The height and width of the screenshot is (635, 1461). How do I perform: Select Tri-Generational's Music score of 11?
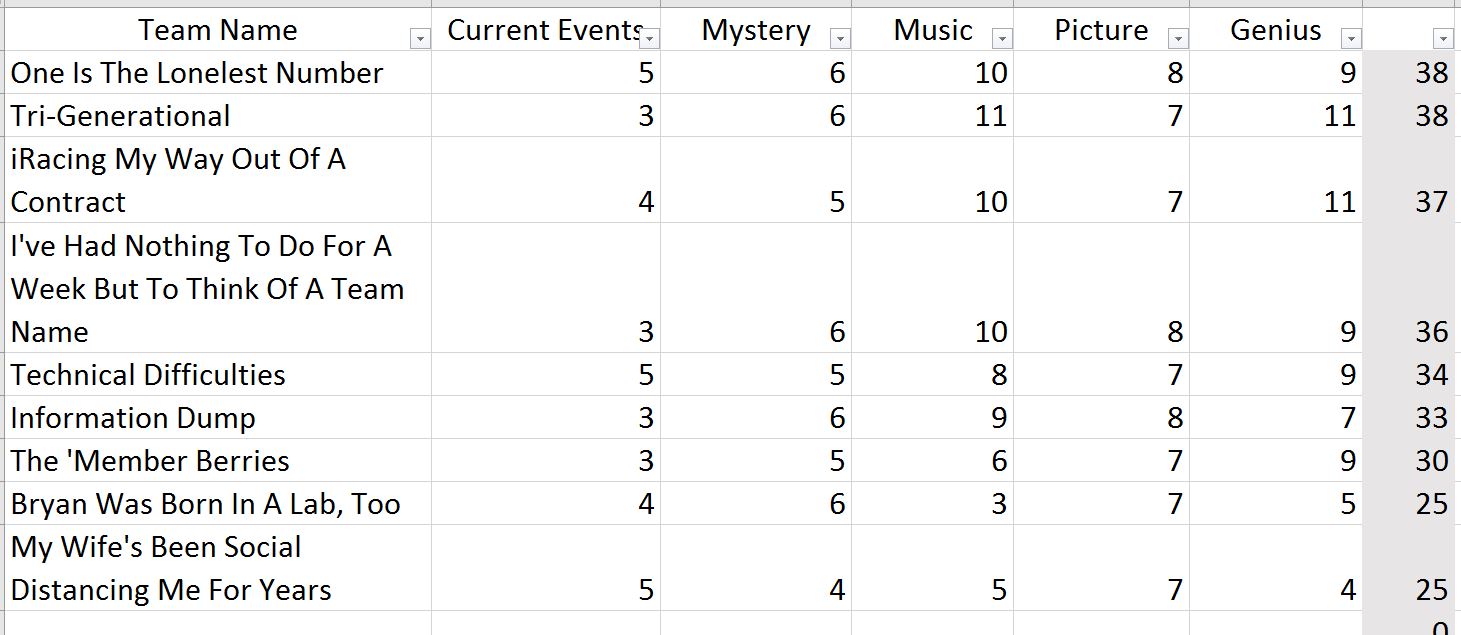tap(932, 116)
